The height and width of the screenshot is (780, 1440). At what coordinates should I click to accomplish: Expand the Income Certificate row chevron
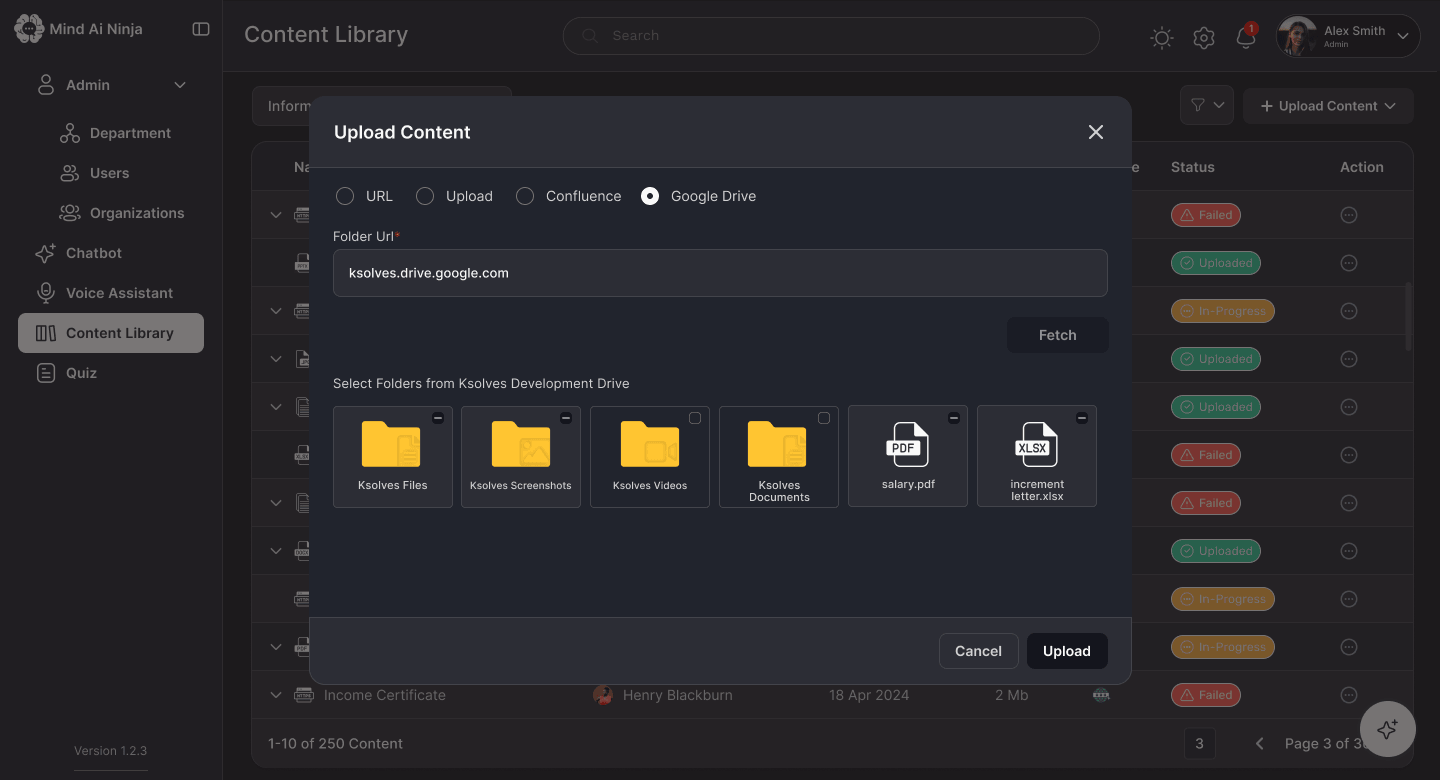pyautogui.click(x=276, y=695)
